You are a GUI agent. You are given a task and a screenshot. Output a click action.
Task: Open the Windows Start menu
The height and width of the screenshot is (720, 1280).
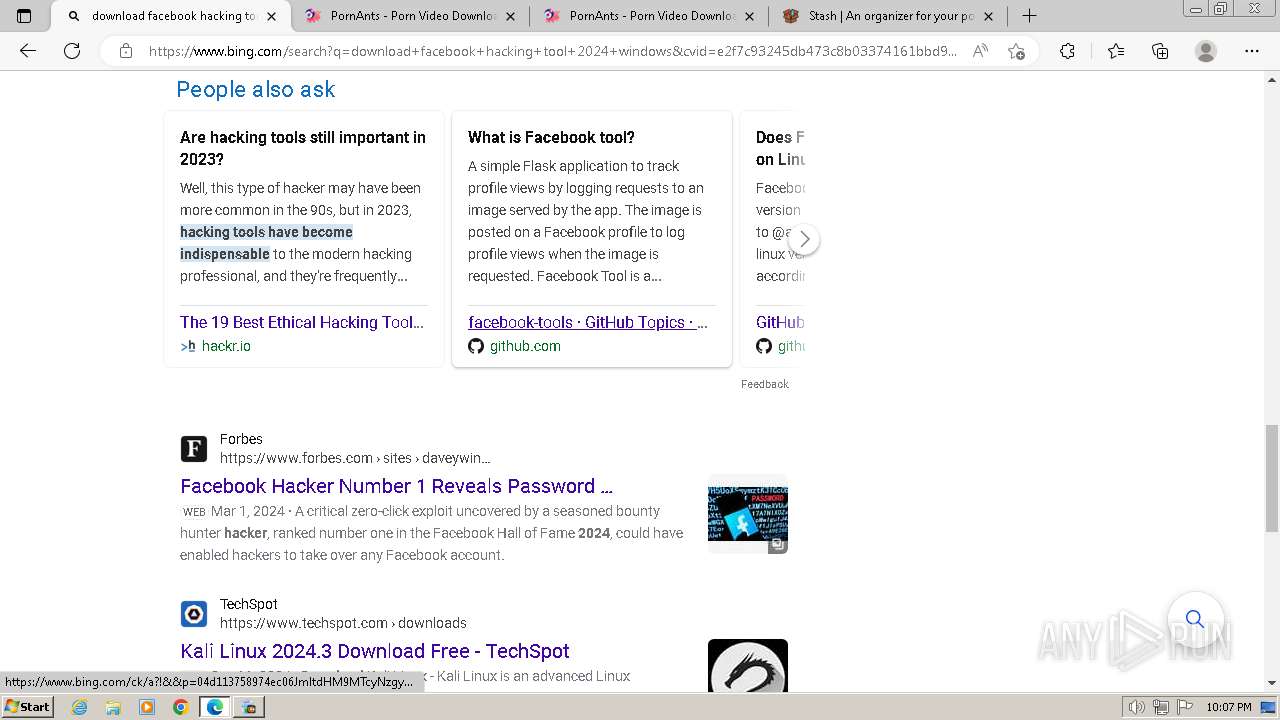coord(28,707)
